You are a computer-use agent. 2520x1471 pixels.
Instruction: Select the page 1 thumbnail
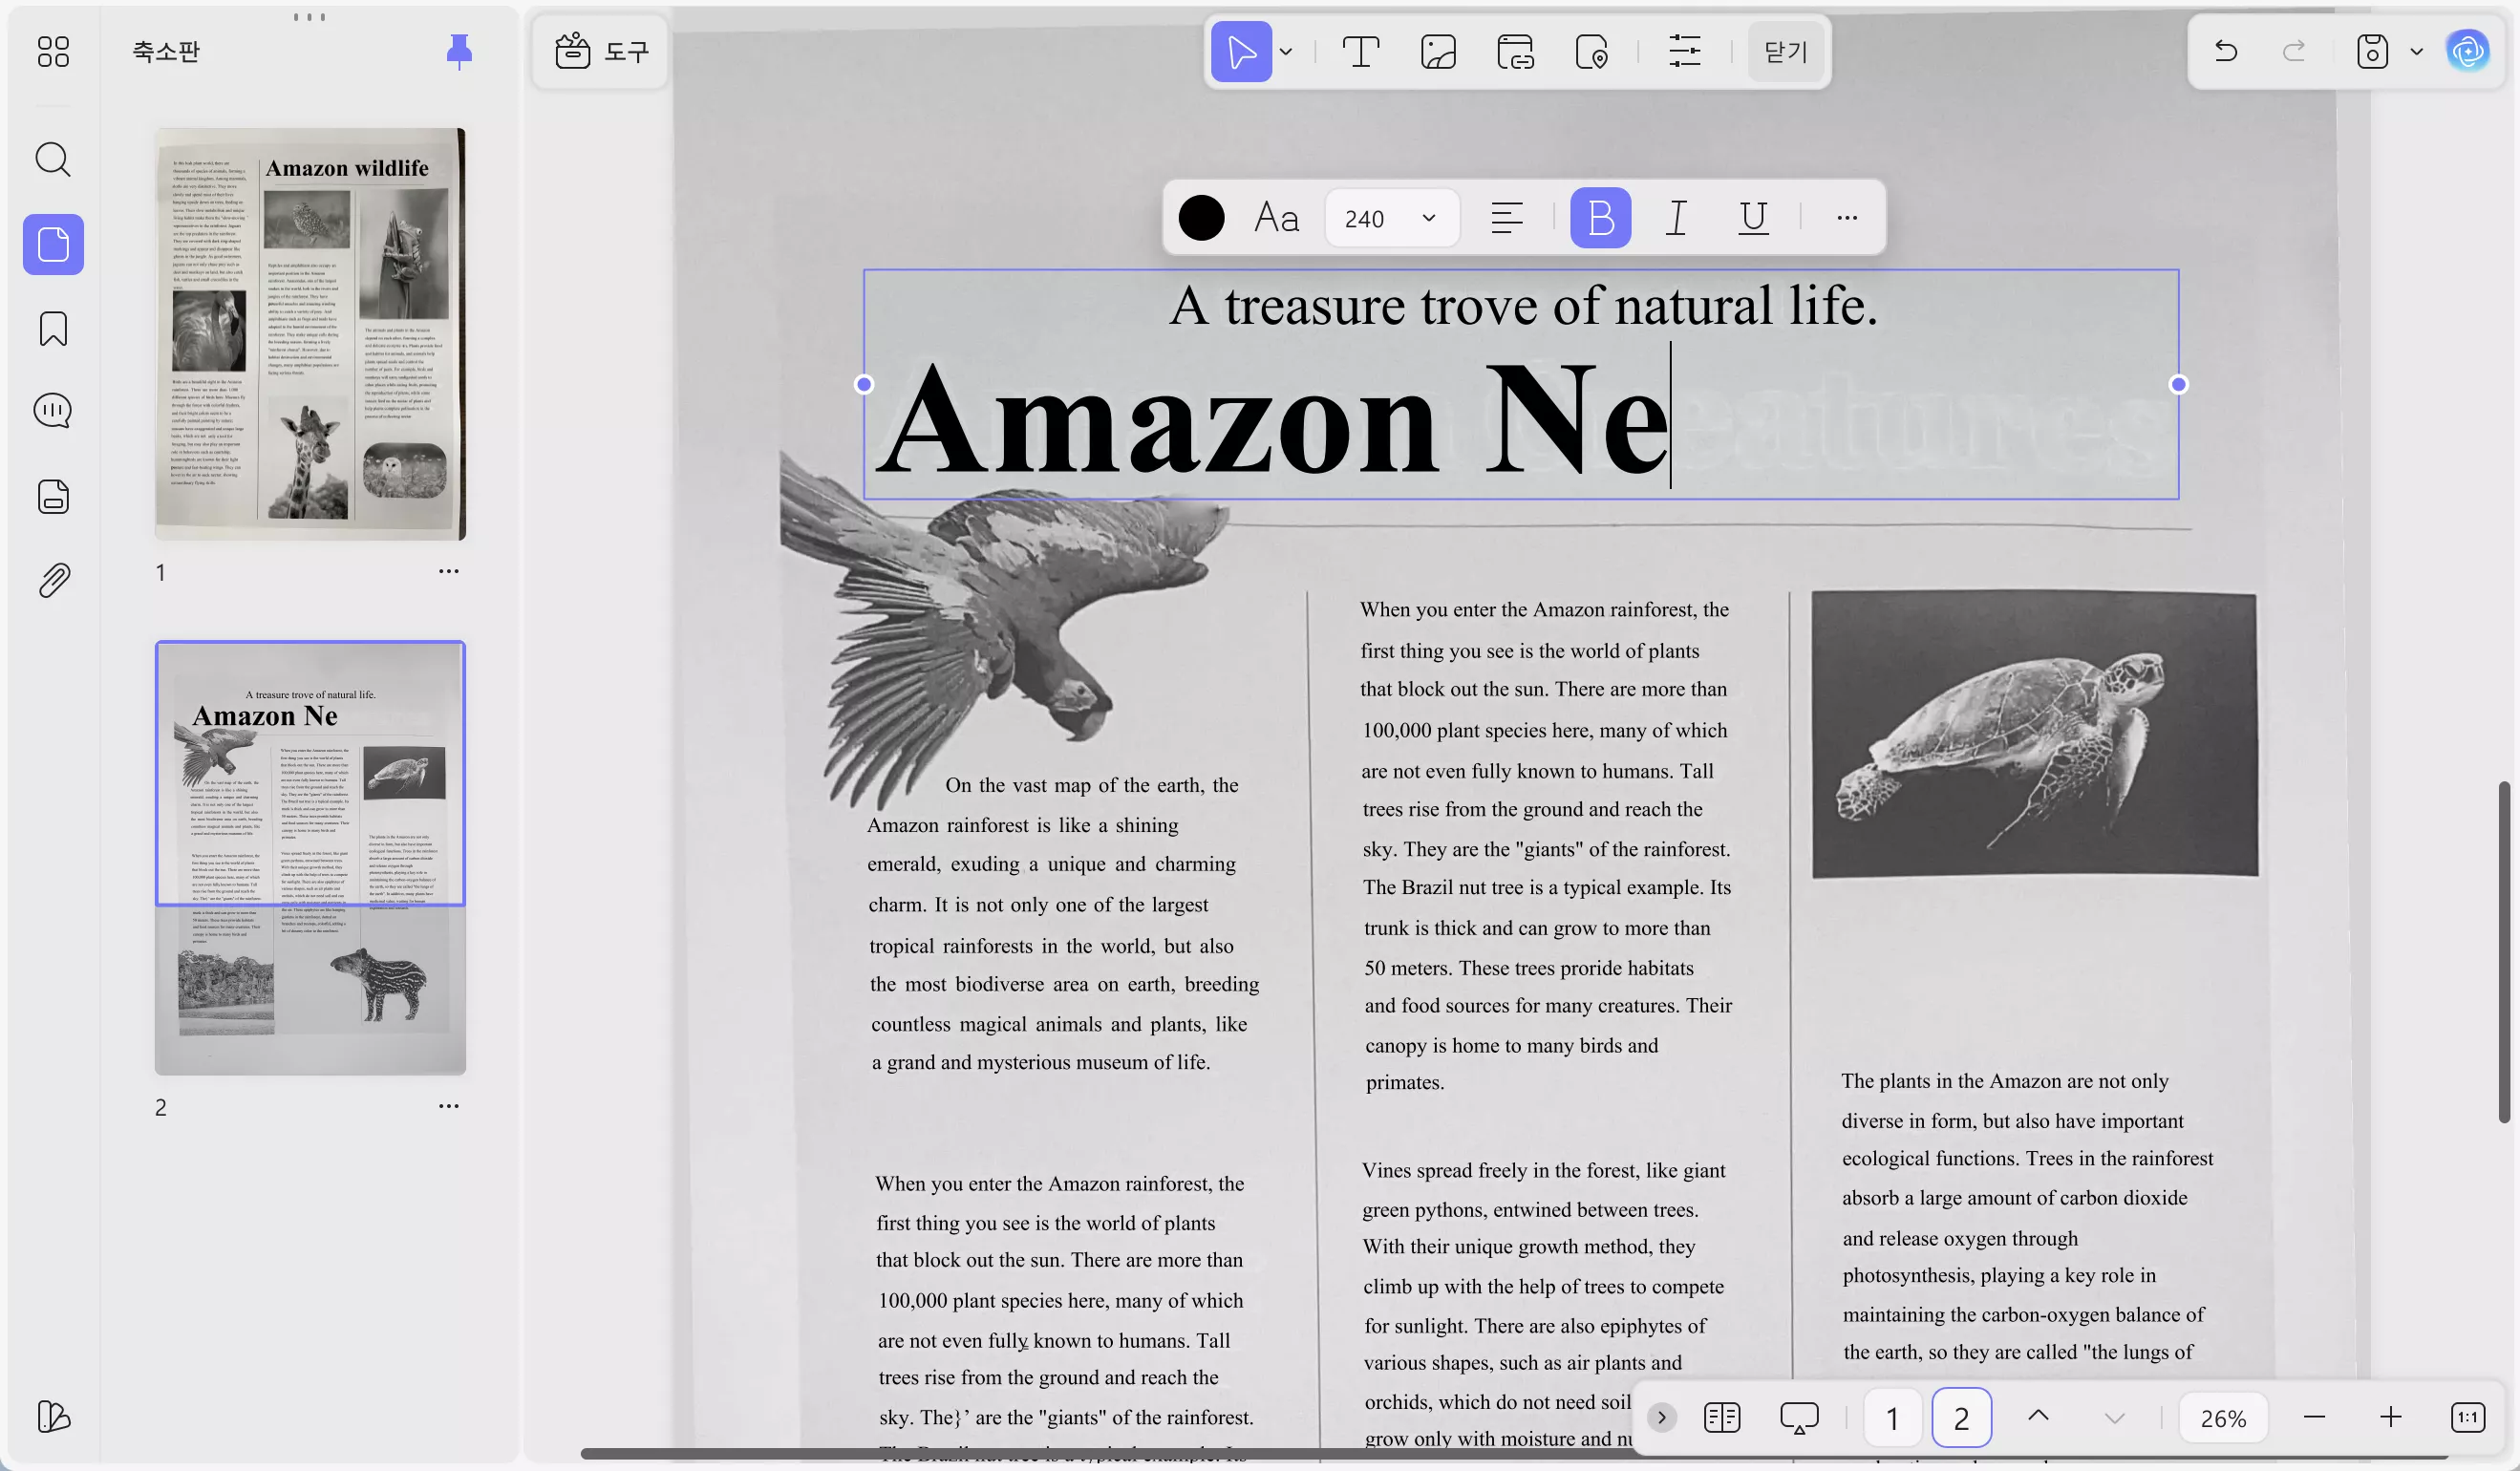(x=310, y=333)
